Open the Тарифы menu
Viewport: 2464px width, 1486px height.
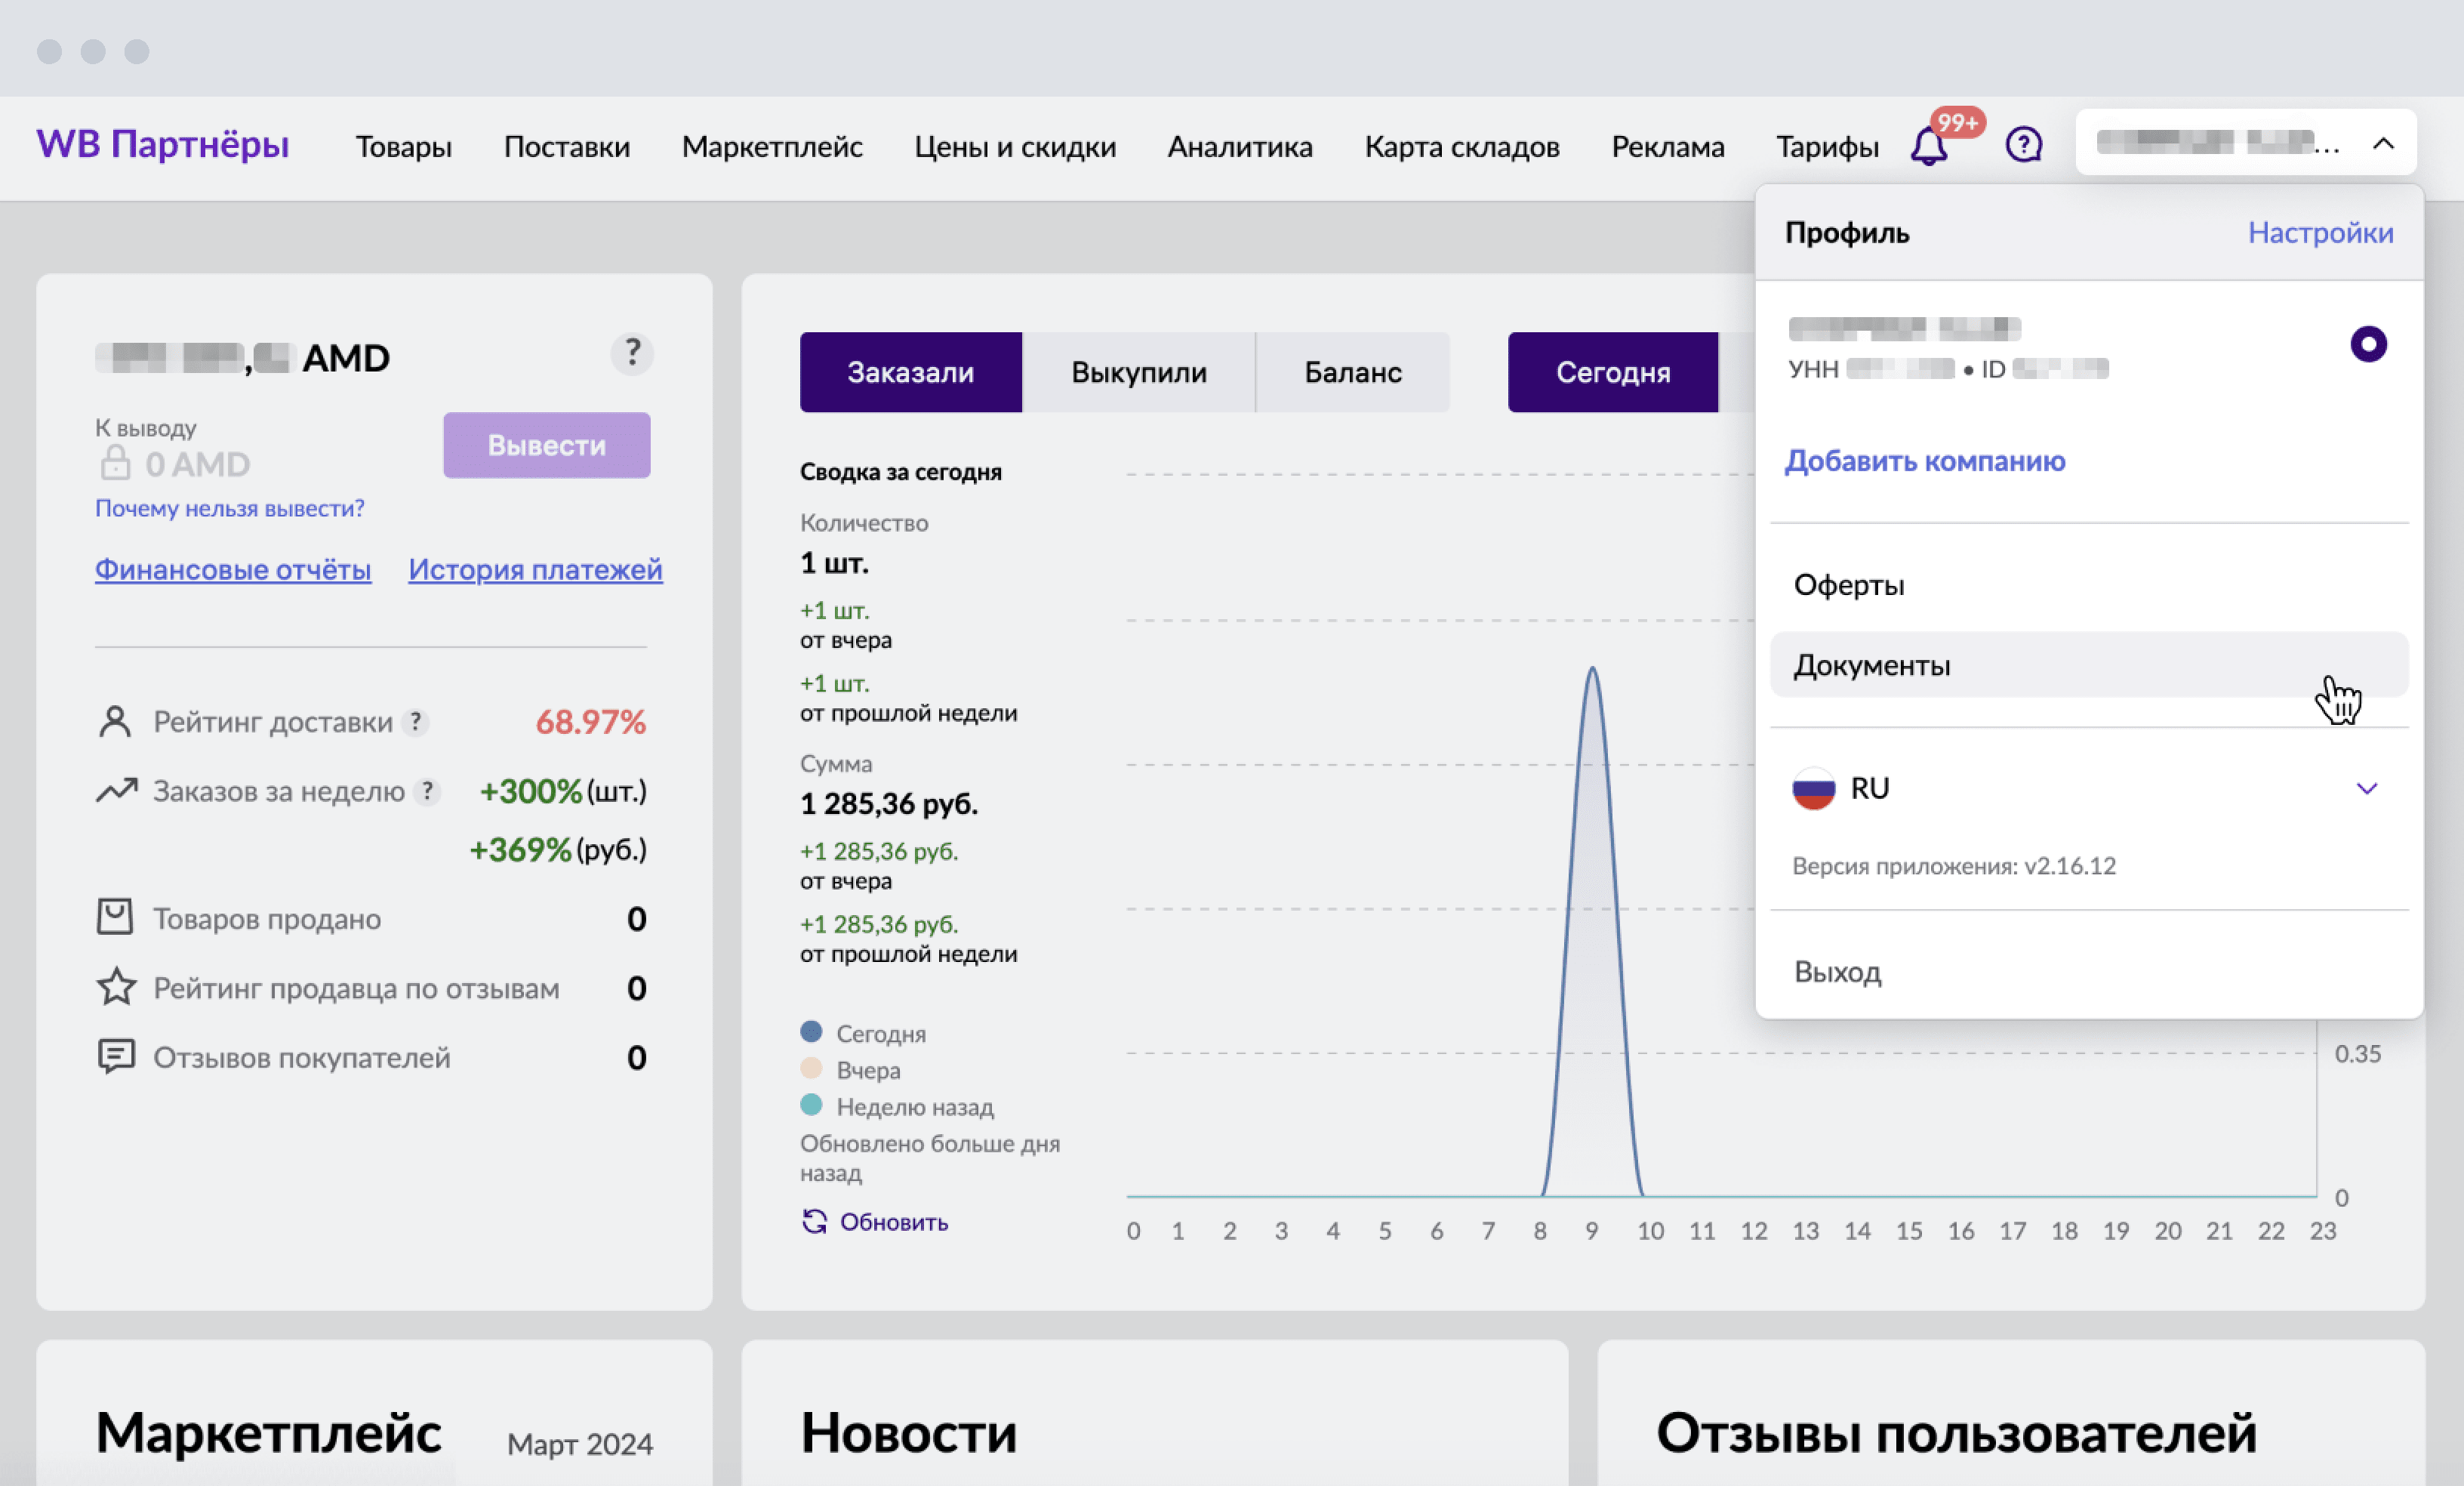tap(1827, 147)
